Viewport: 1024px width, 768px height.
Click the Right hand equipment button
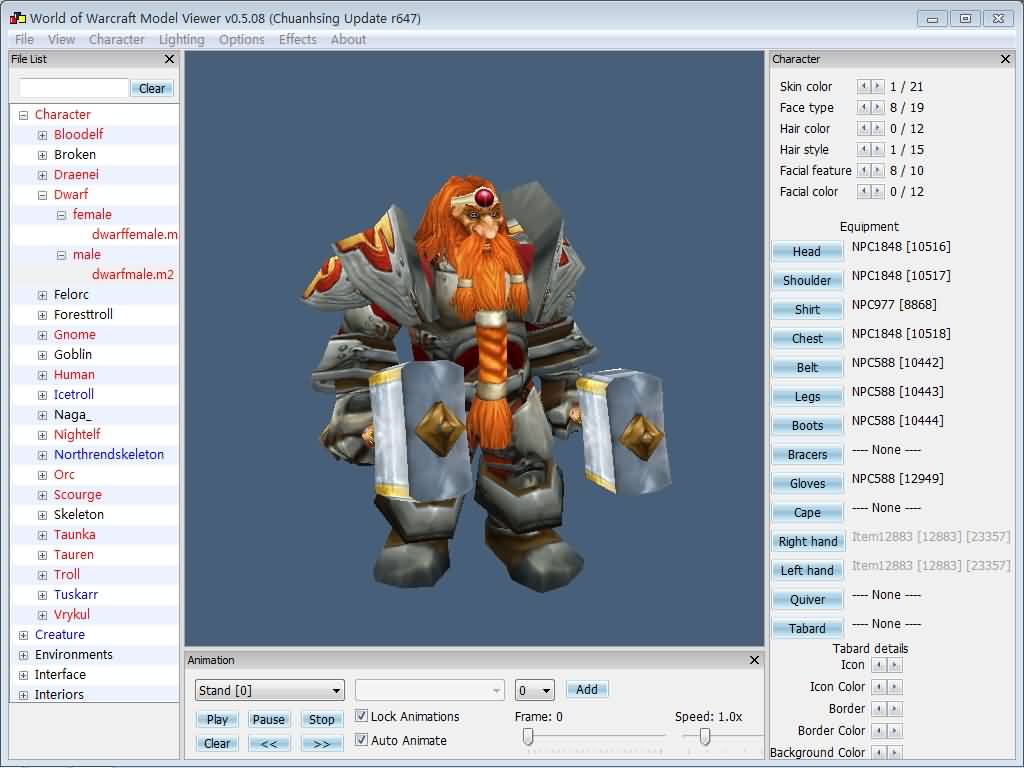(807, 541)
